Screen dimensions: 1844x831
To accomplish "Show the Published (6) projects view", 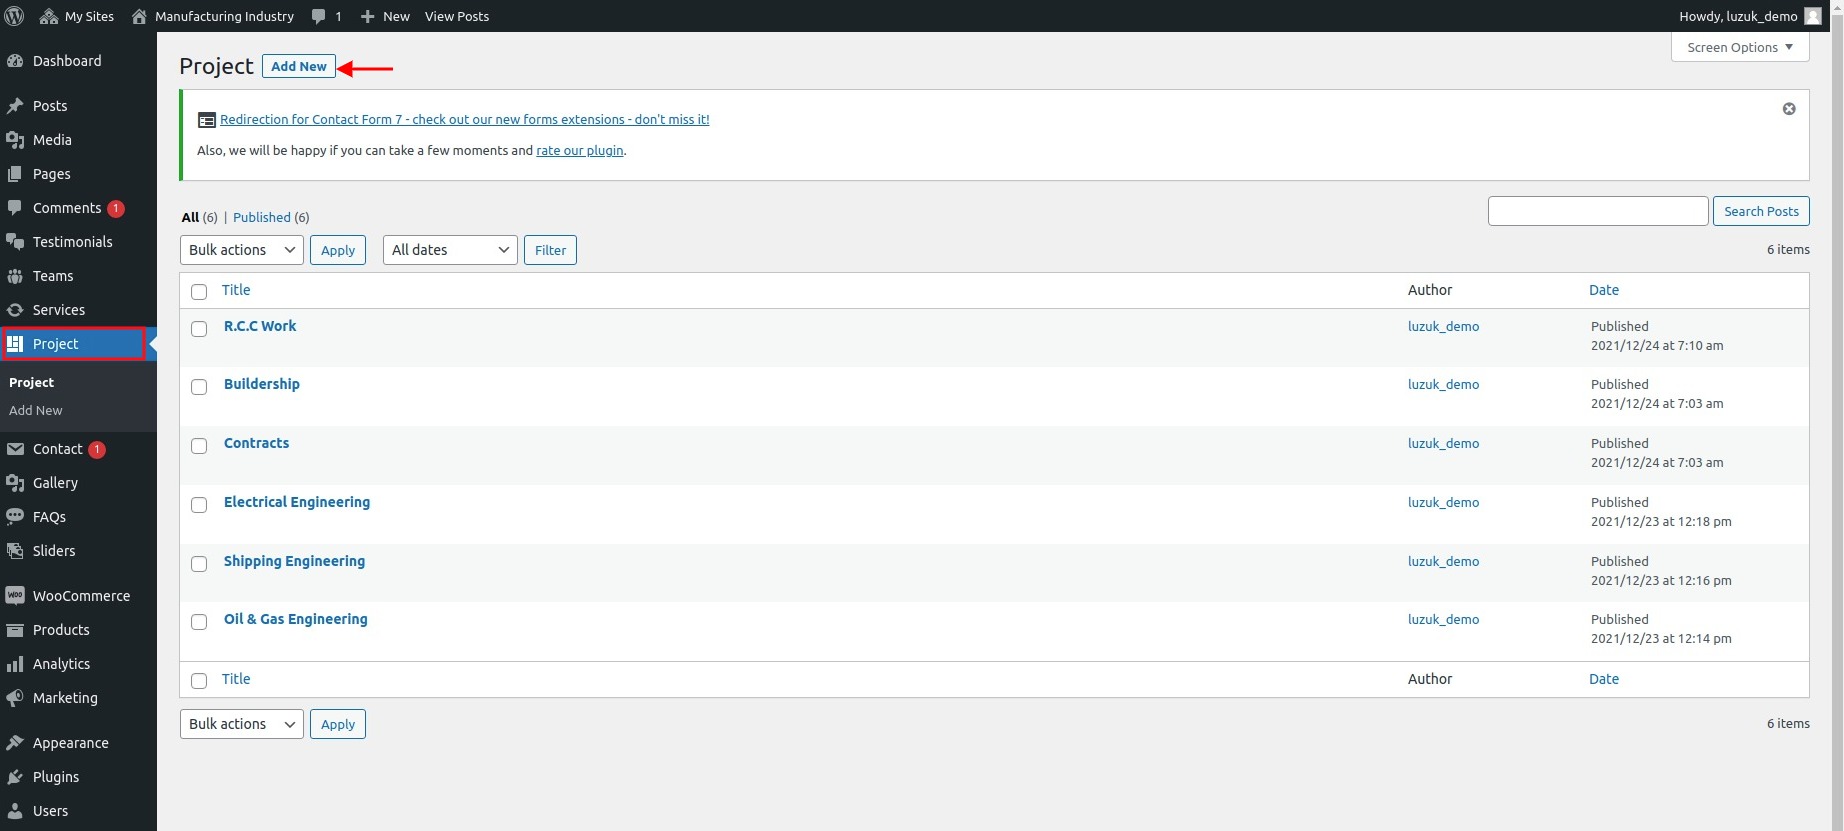I will 271,217.
